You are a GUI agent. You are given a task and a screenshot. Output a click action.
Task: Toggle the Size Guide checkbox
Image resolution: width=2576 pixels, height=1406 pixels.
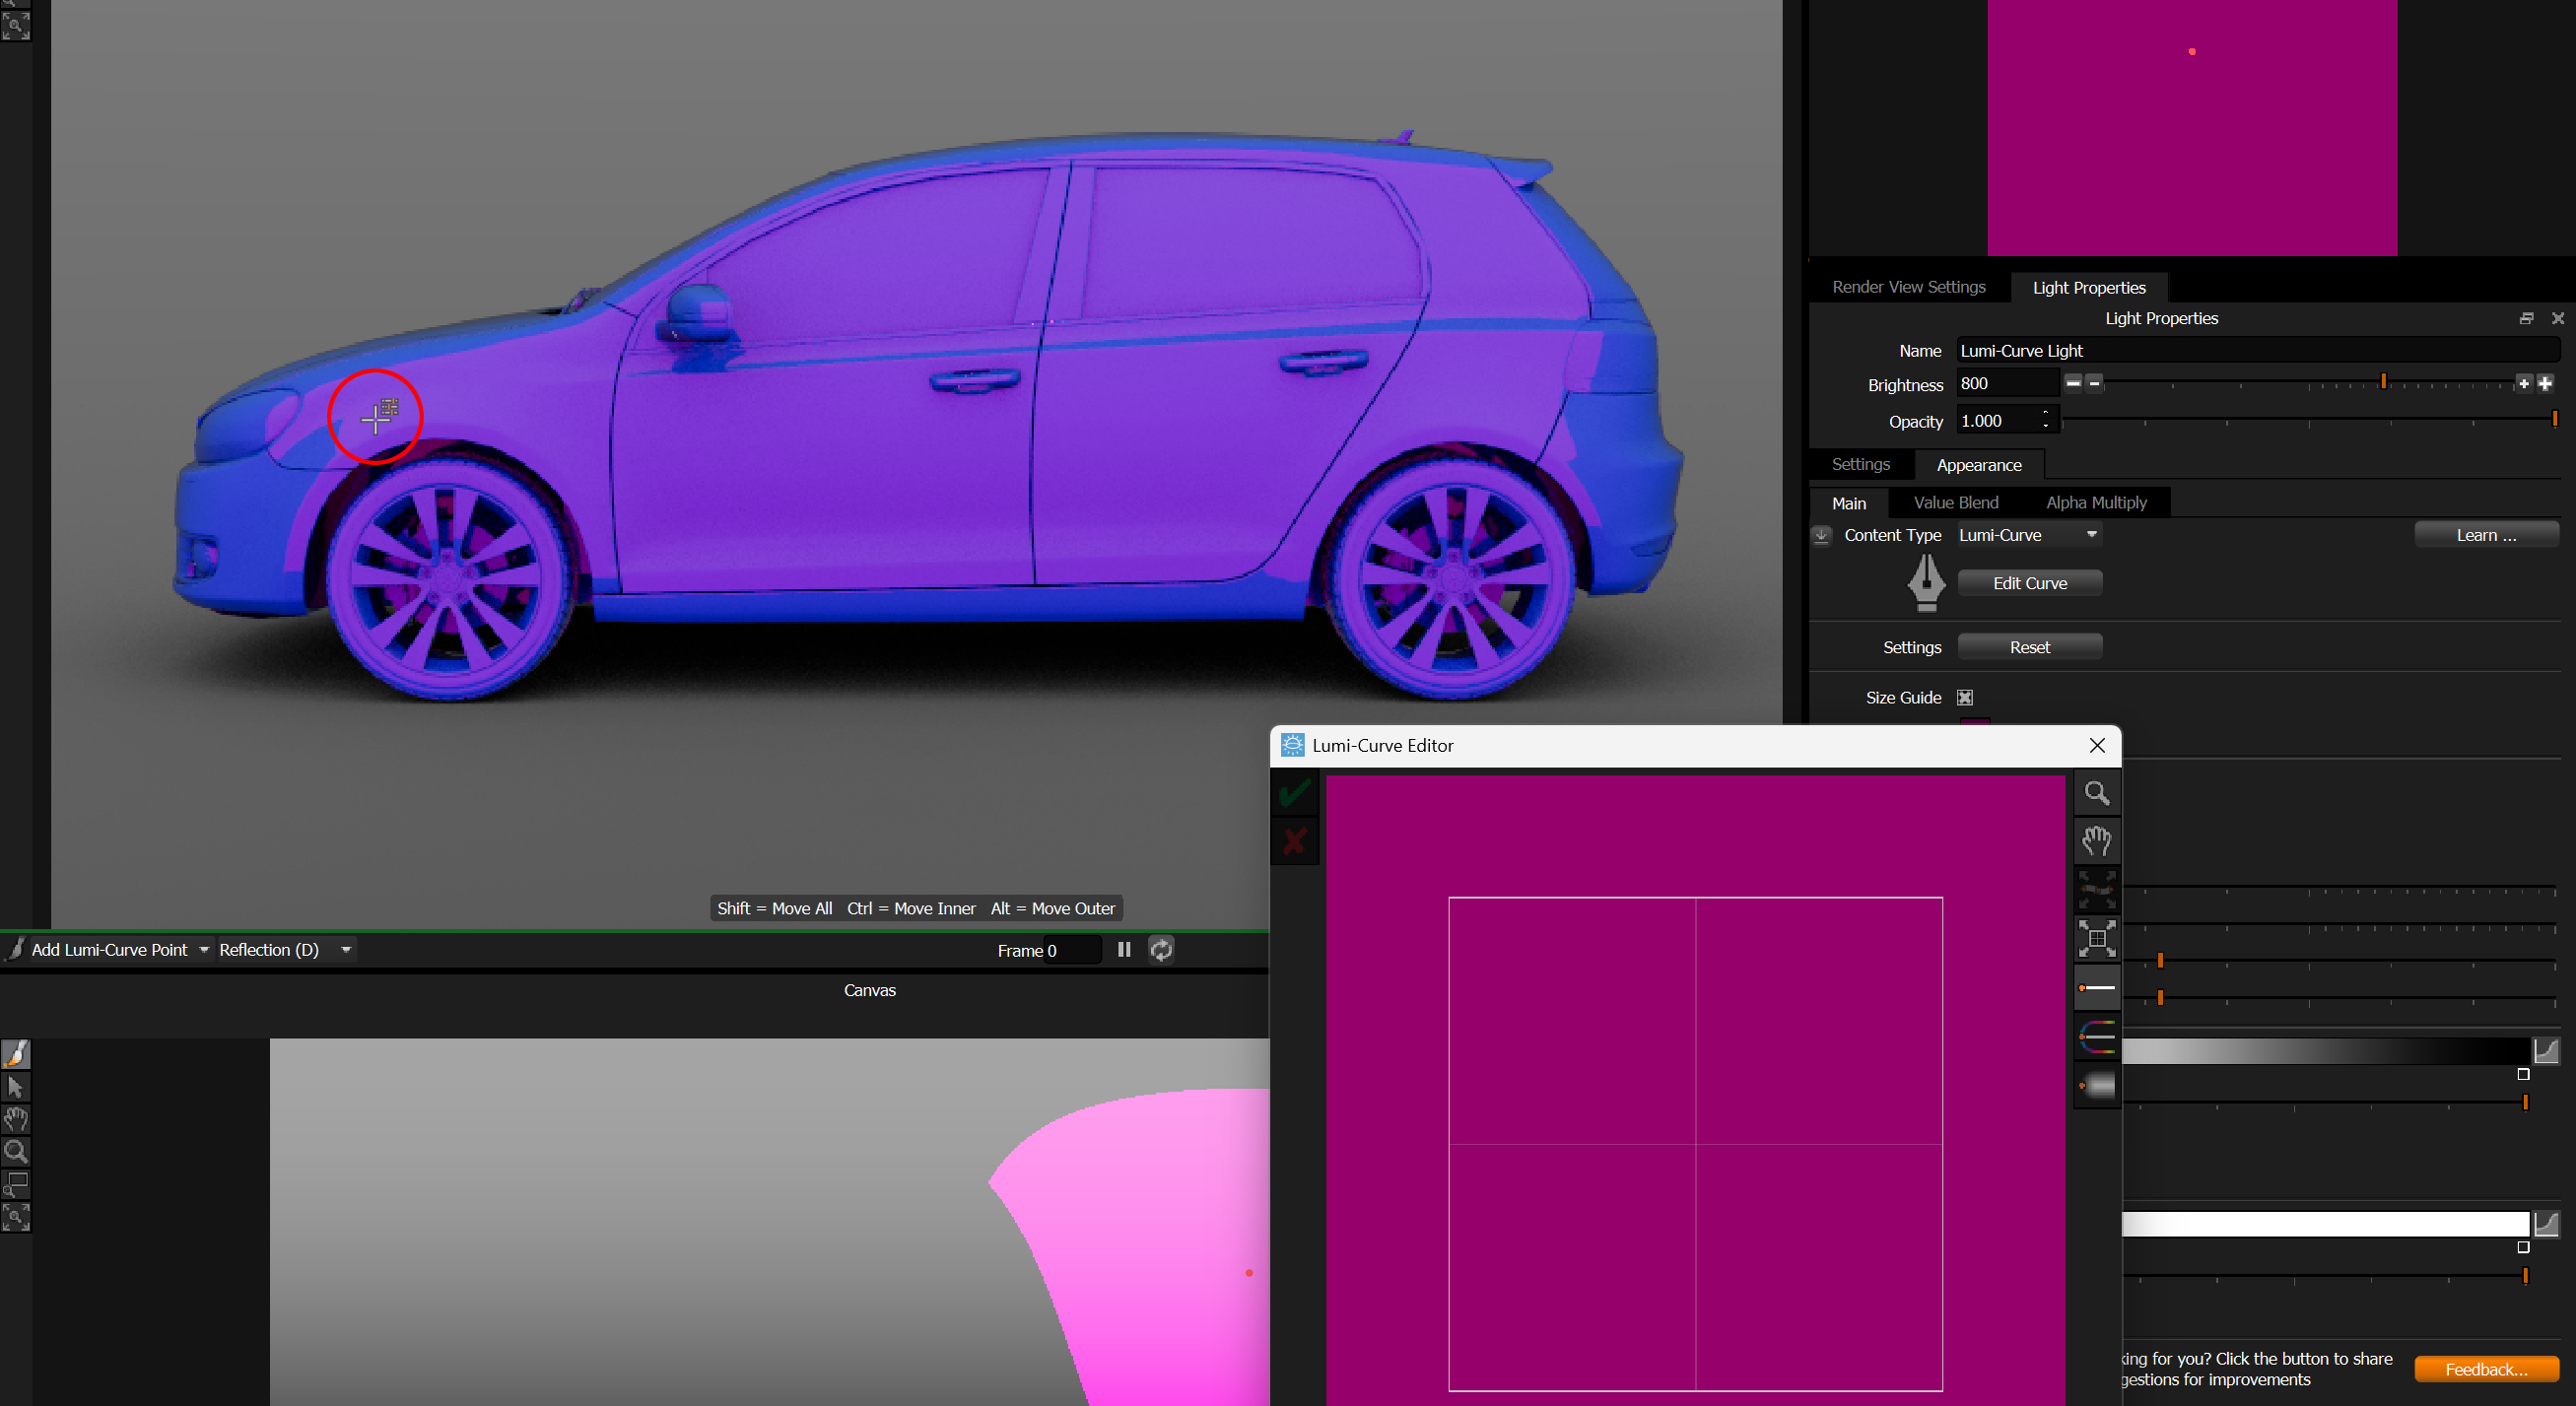coord(1964,697)
